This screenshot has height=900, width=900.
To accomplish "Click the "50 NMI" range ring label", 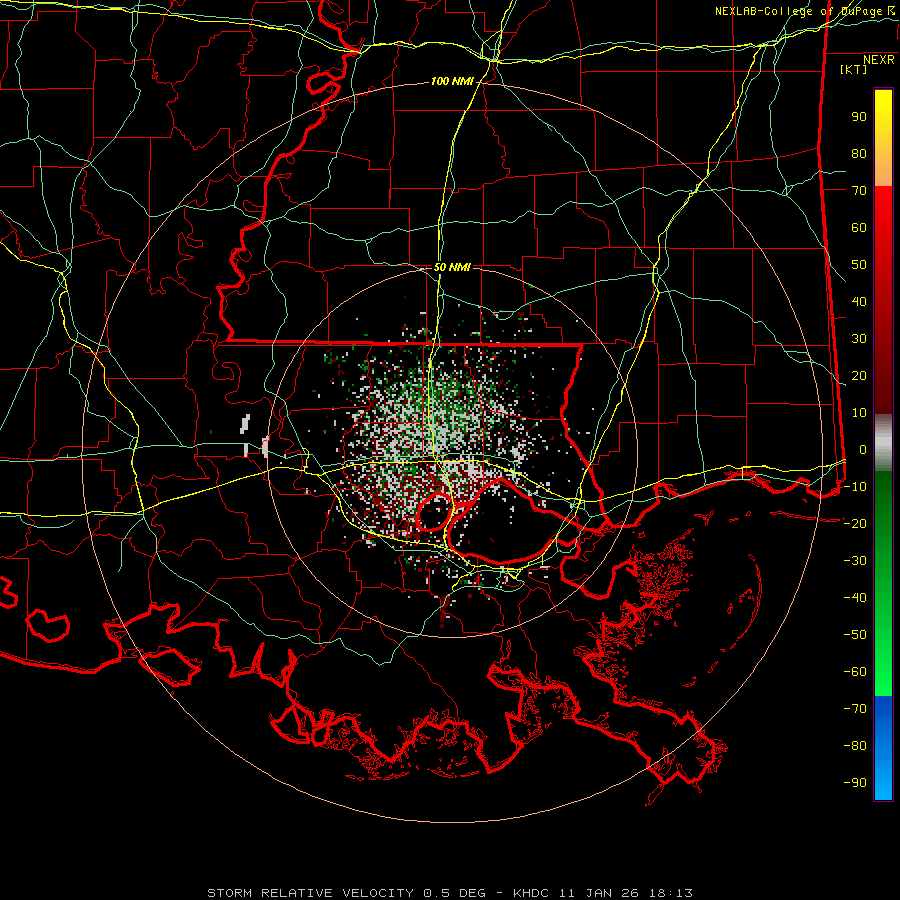I will tap(452, 267).
